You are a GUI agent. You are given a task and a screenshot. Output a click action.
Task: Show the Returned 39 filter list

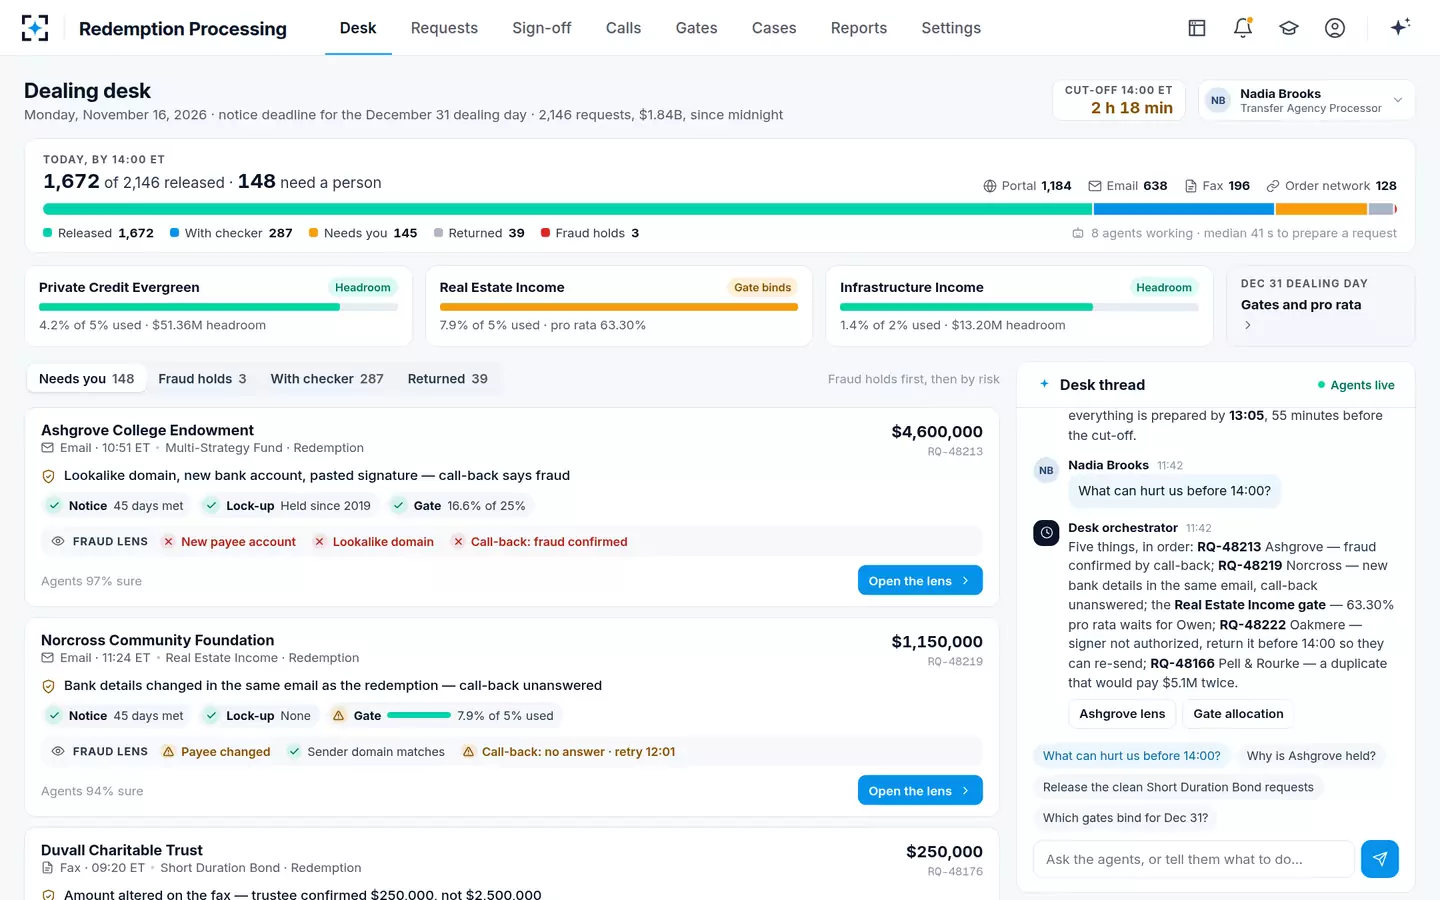tap(448, 379)
